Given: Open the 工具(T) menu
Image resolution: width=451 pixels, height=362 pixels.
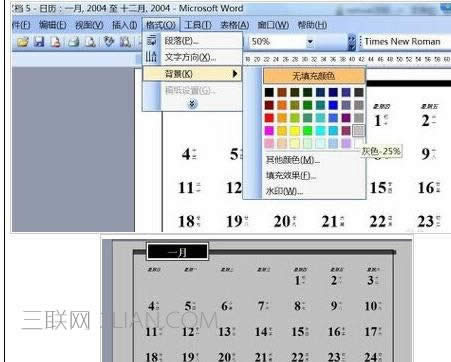Looking at the screenshot, I should coord(198,25).
